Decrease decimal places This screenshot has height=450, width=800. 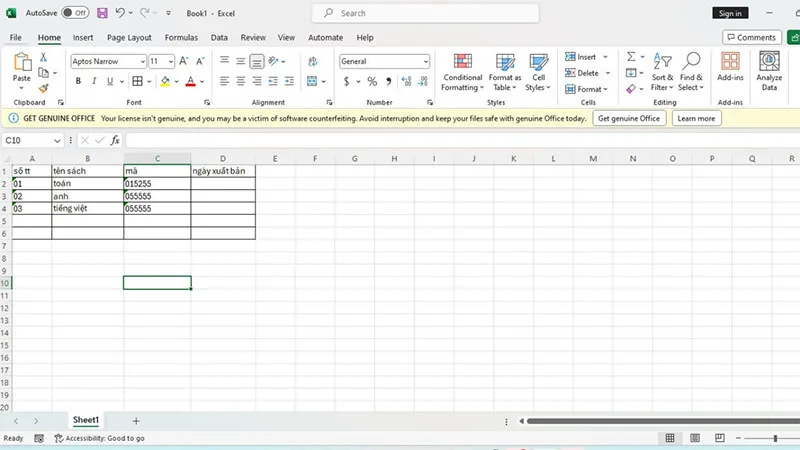pos(423,81)
